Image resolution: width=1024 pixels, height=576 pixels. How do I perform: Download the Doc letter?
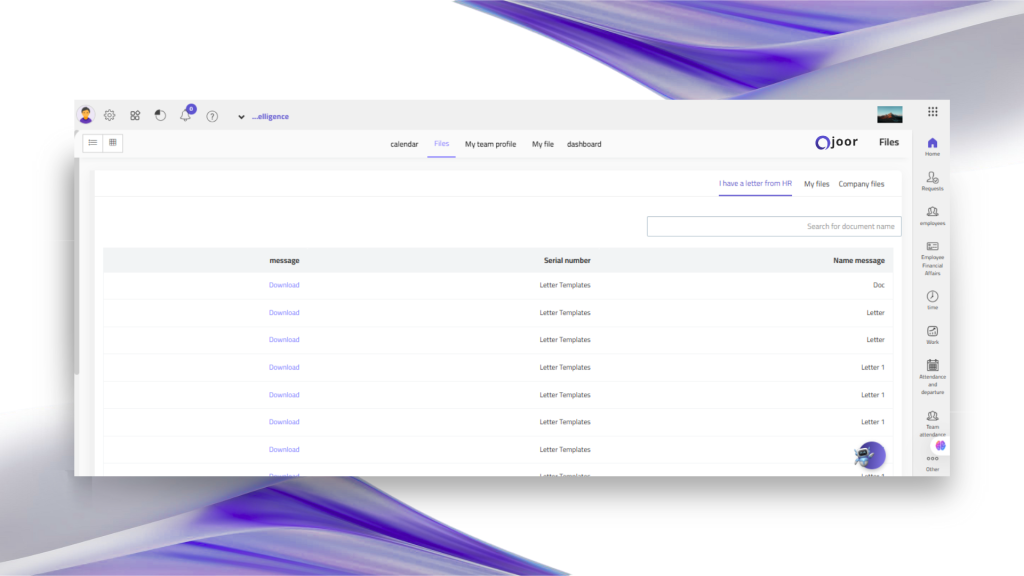pyautogui.click(x=284, y=285)
